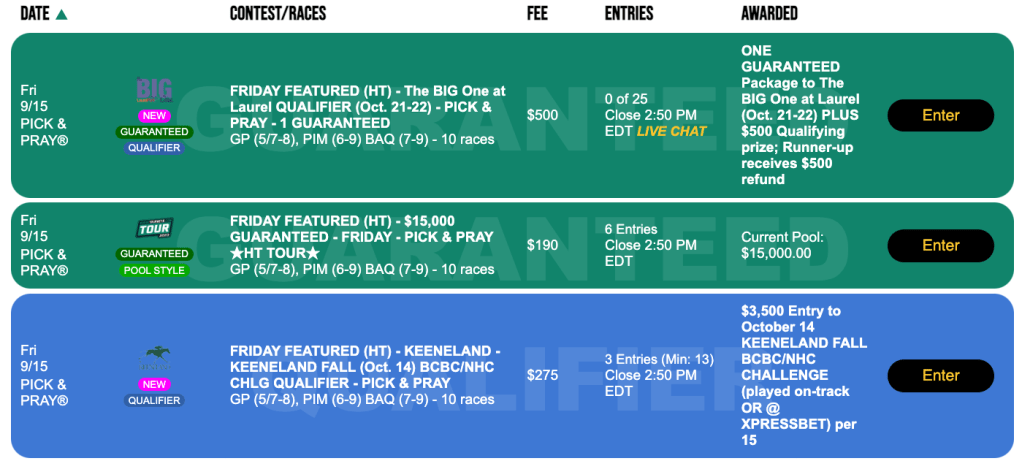
Task: Sort by the CONTEST/RACES column header
Action: tap(277, 14)
